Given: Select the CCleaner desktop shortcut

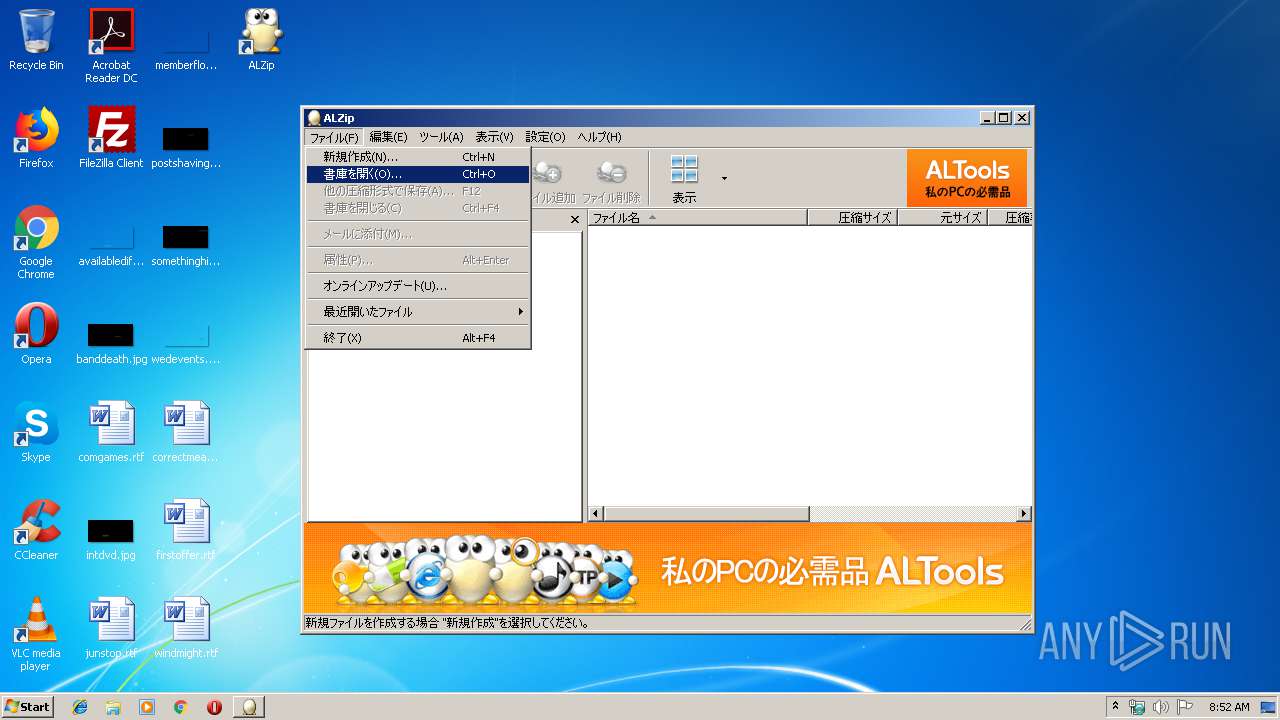Looking at the screenshot, I should 36,530.
